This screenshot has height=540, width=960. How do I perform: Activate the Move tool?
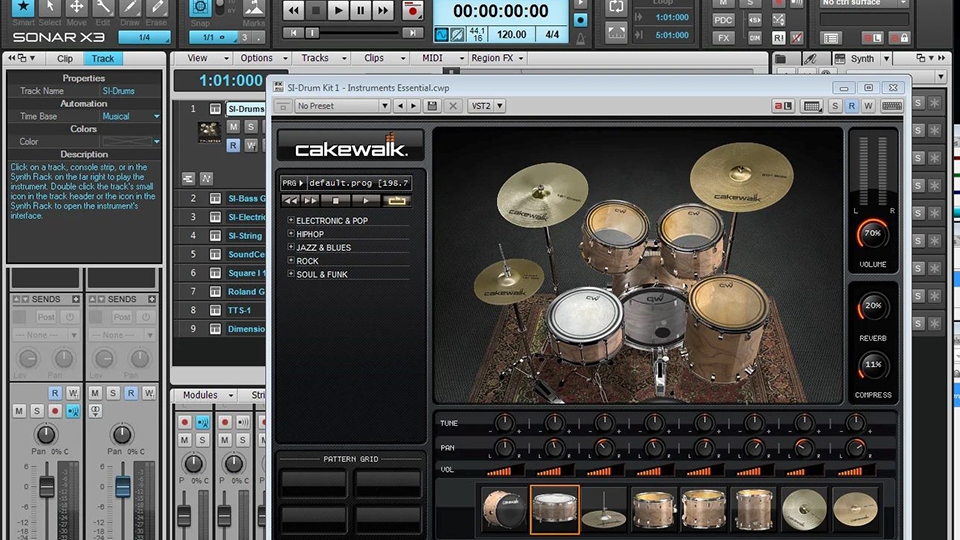77,7
